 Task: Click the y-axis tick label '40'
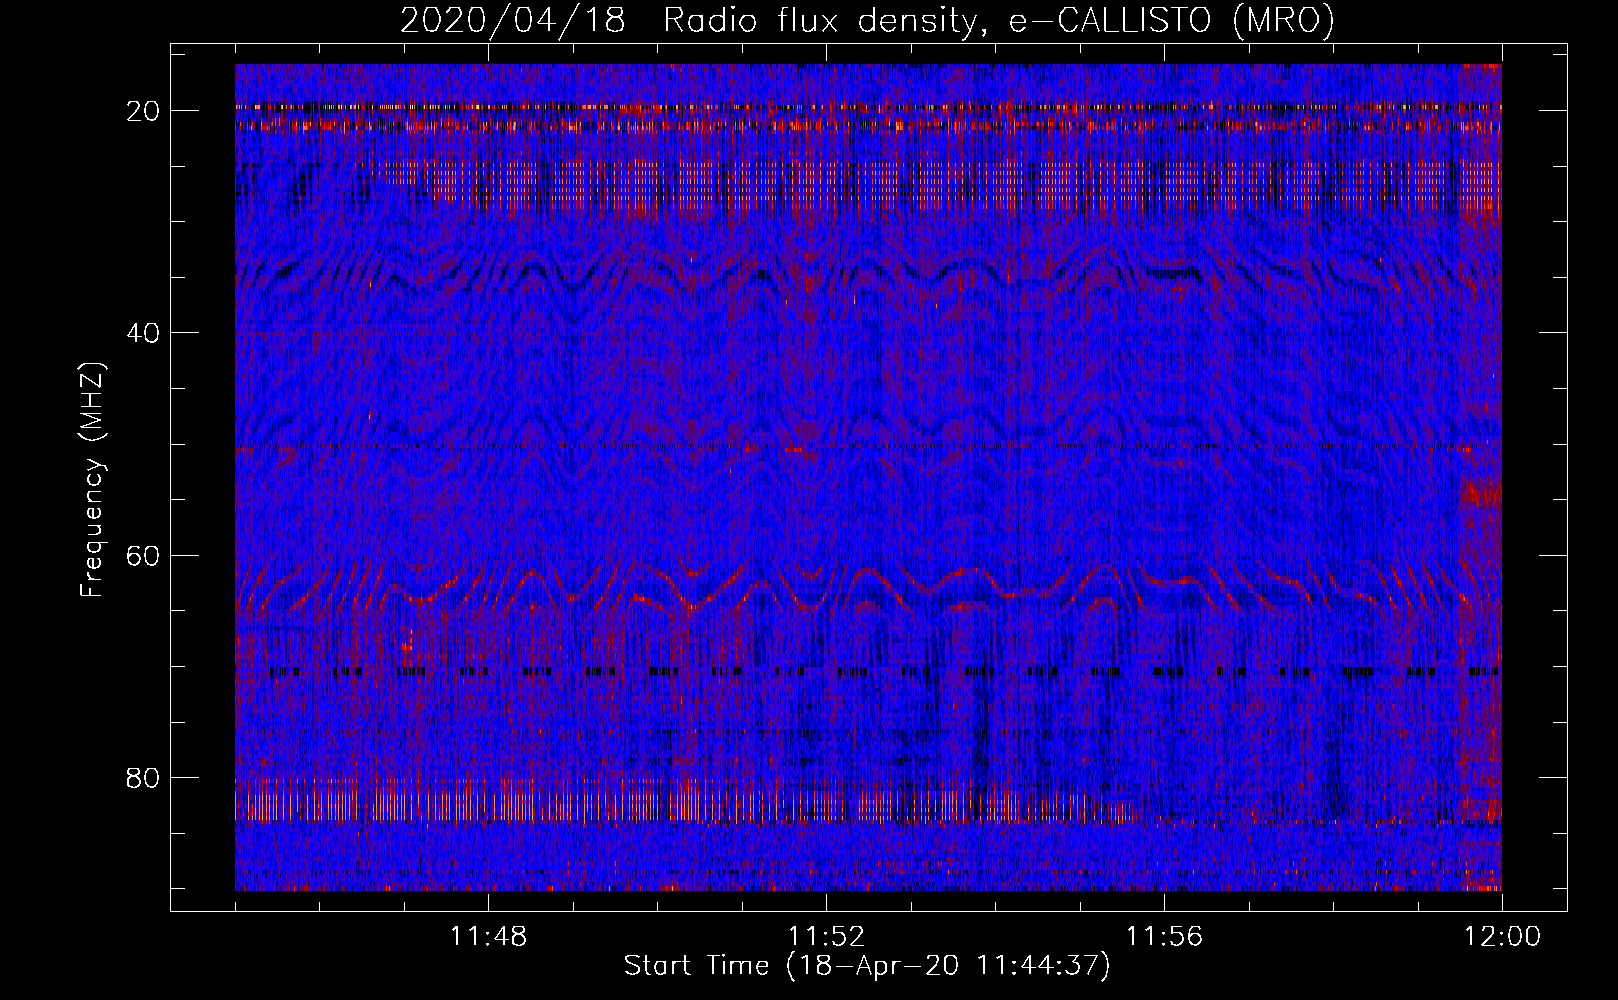coord(144,333)
